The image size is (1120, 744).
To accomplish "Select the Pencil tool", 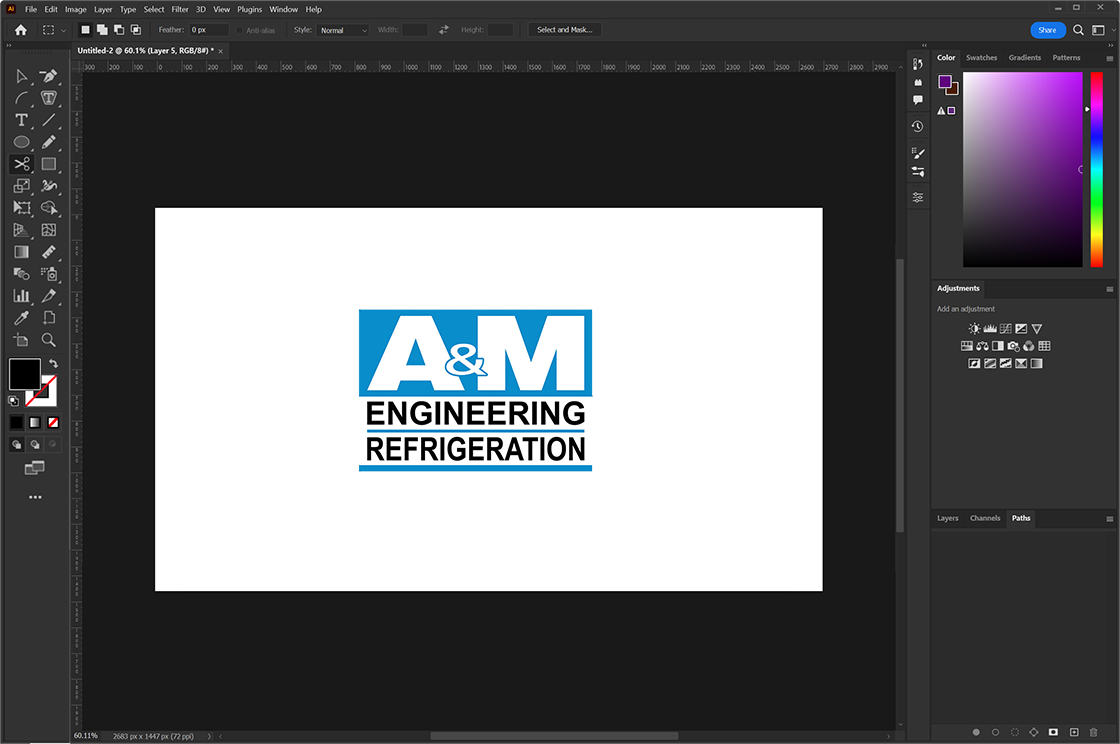I will click(49, 142).
